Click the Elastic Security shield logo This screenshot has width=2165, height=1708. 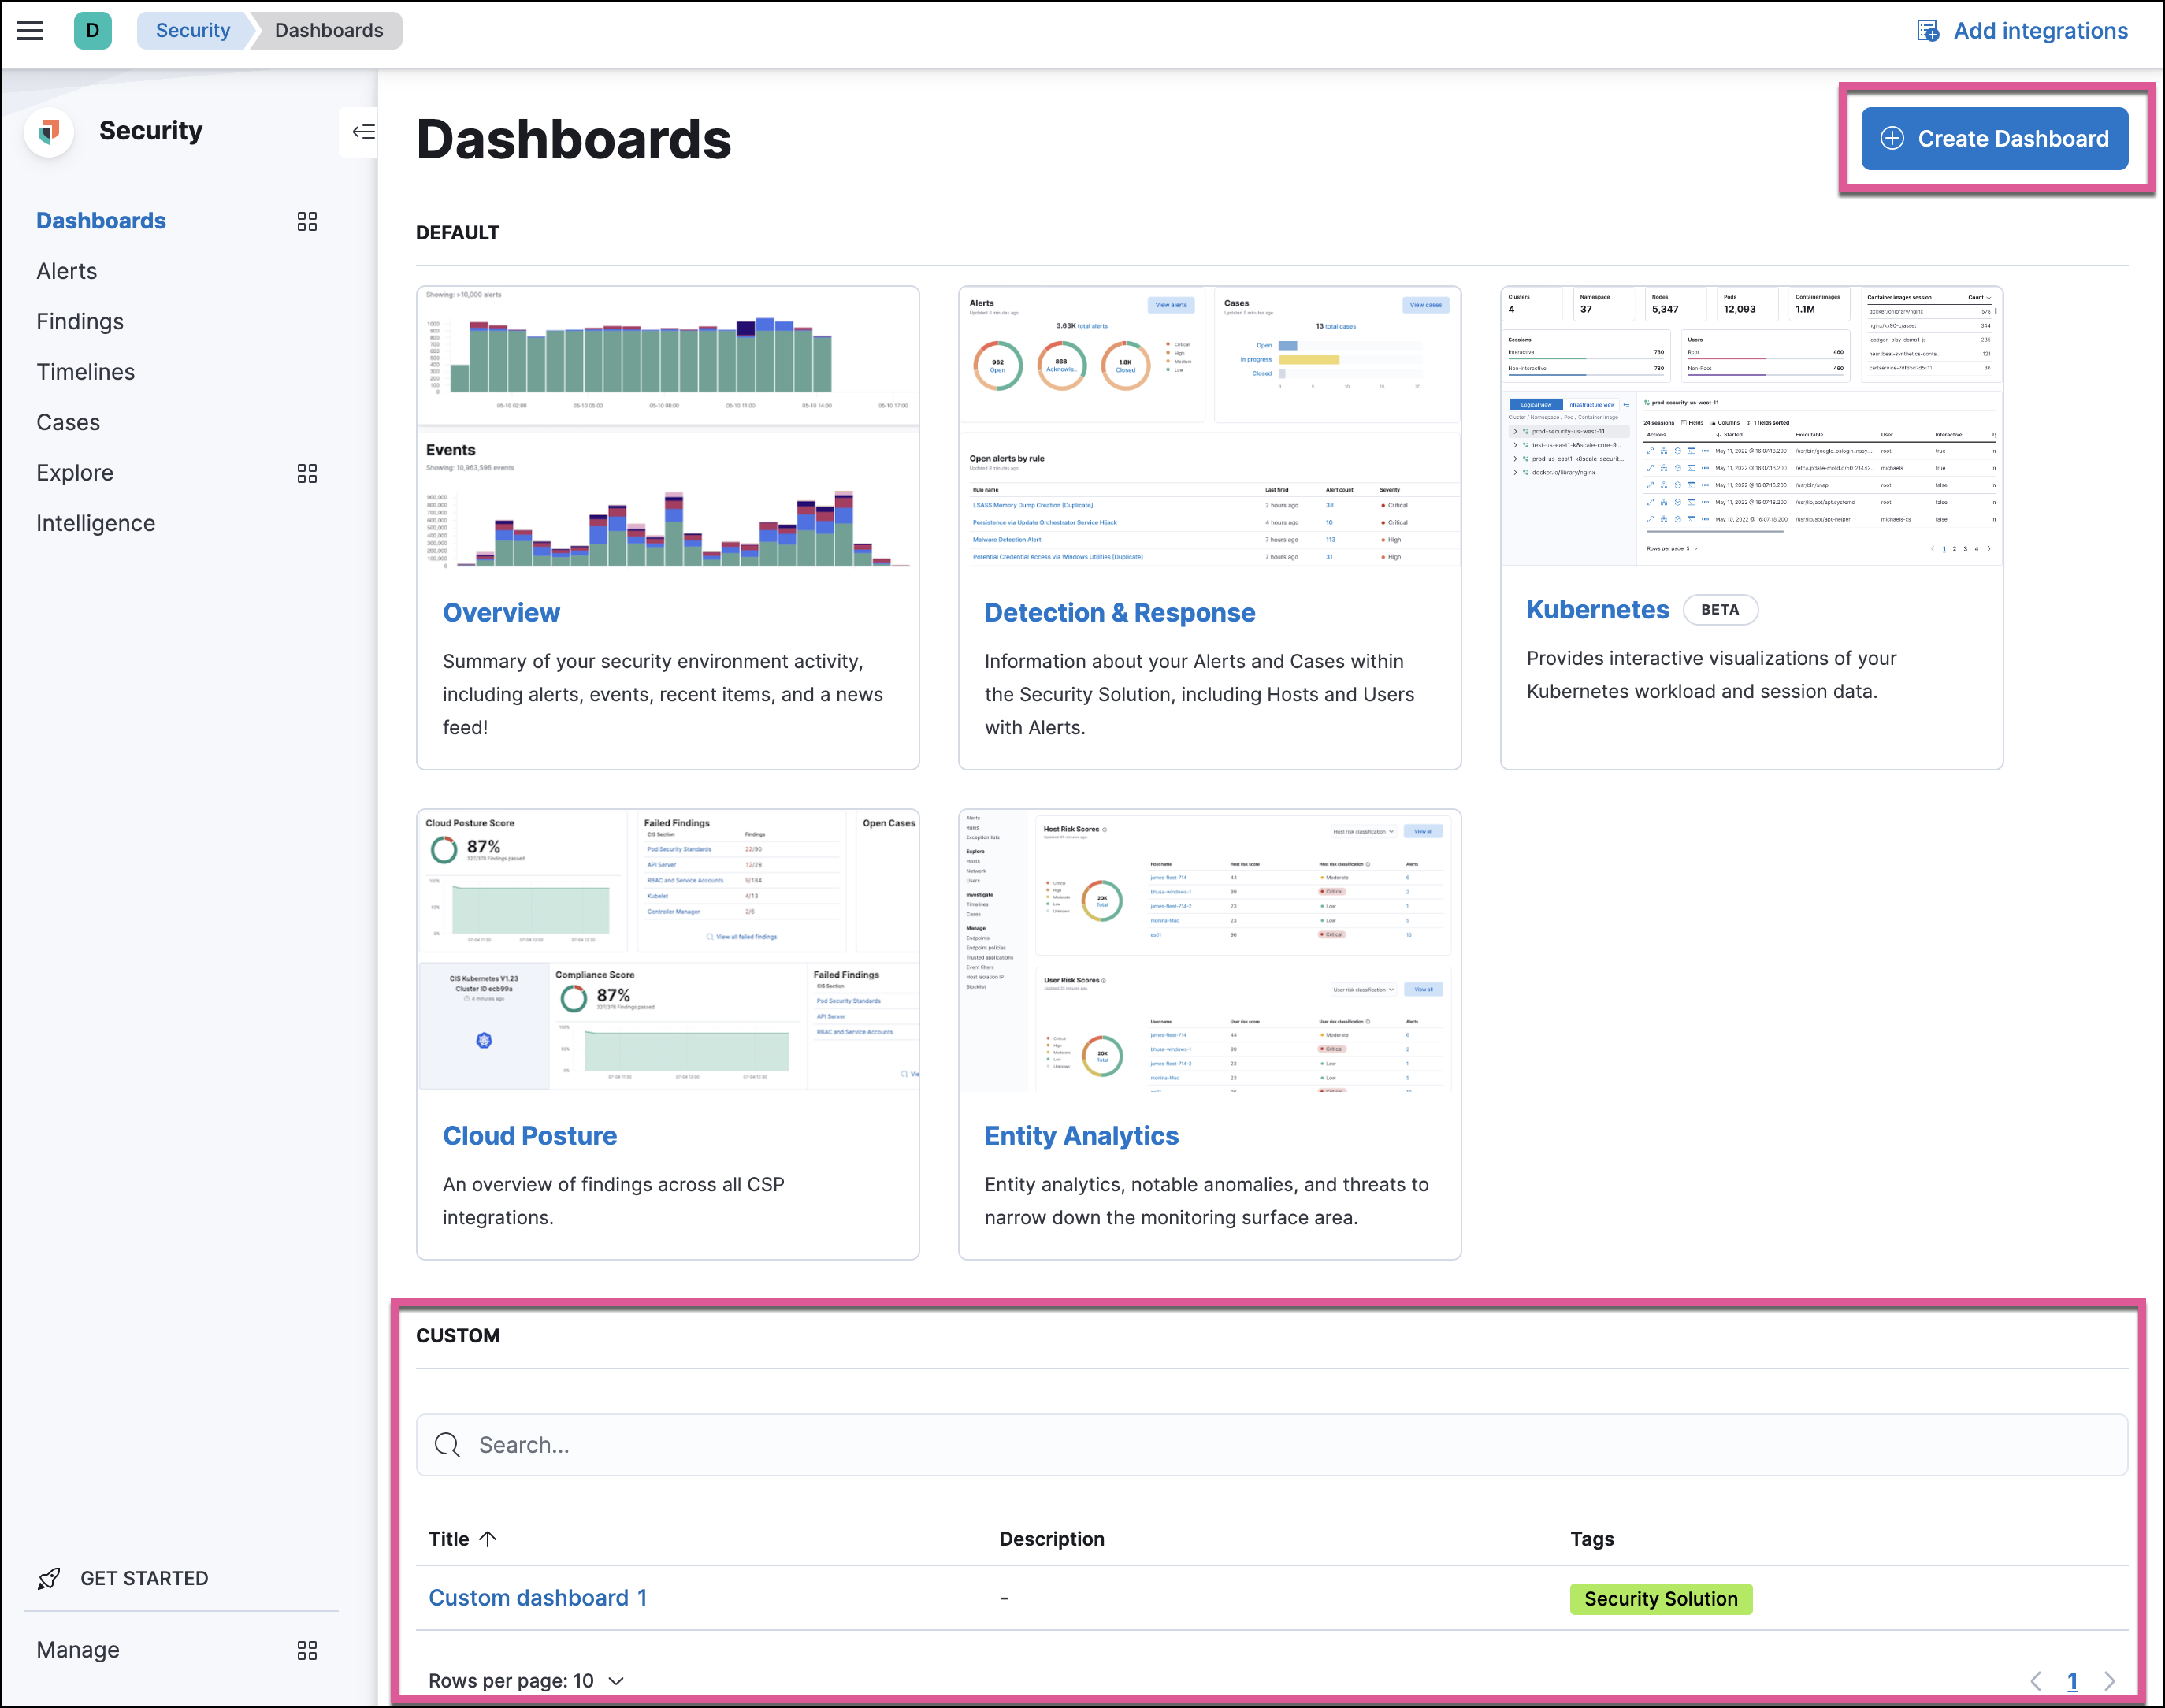pyautogui.click(x=48, y=131)
